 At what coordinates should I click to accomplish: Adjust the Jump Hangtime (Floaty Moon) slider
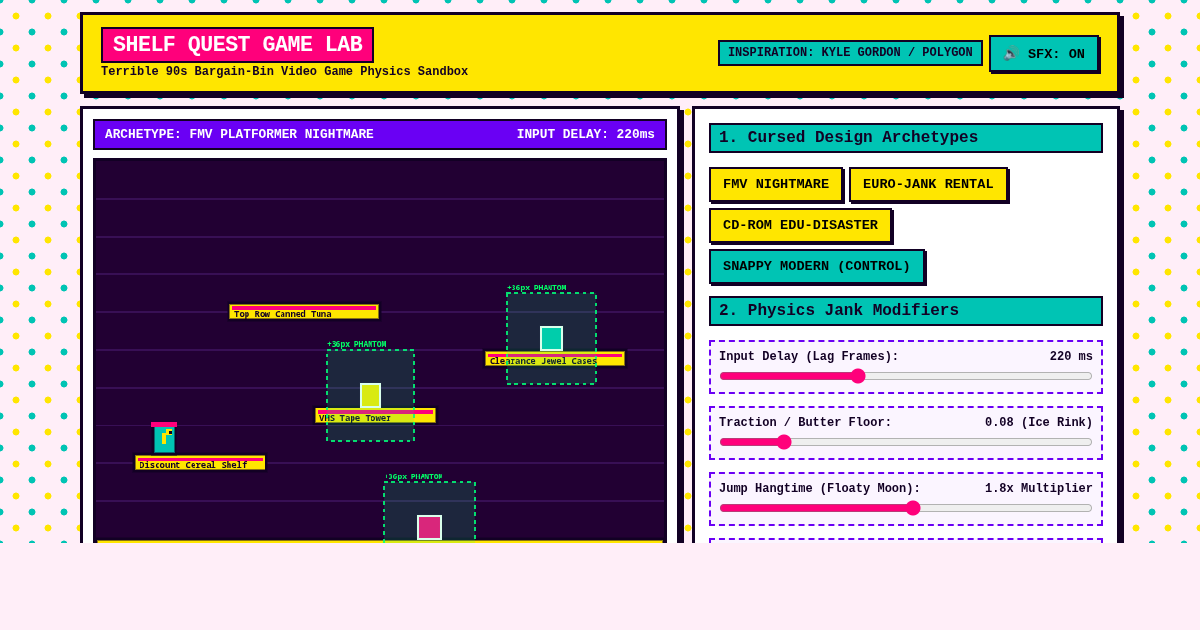[x=906, y=508]
